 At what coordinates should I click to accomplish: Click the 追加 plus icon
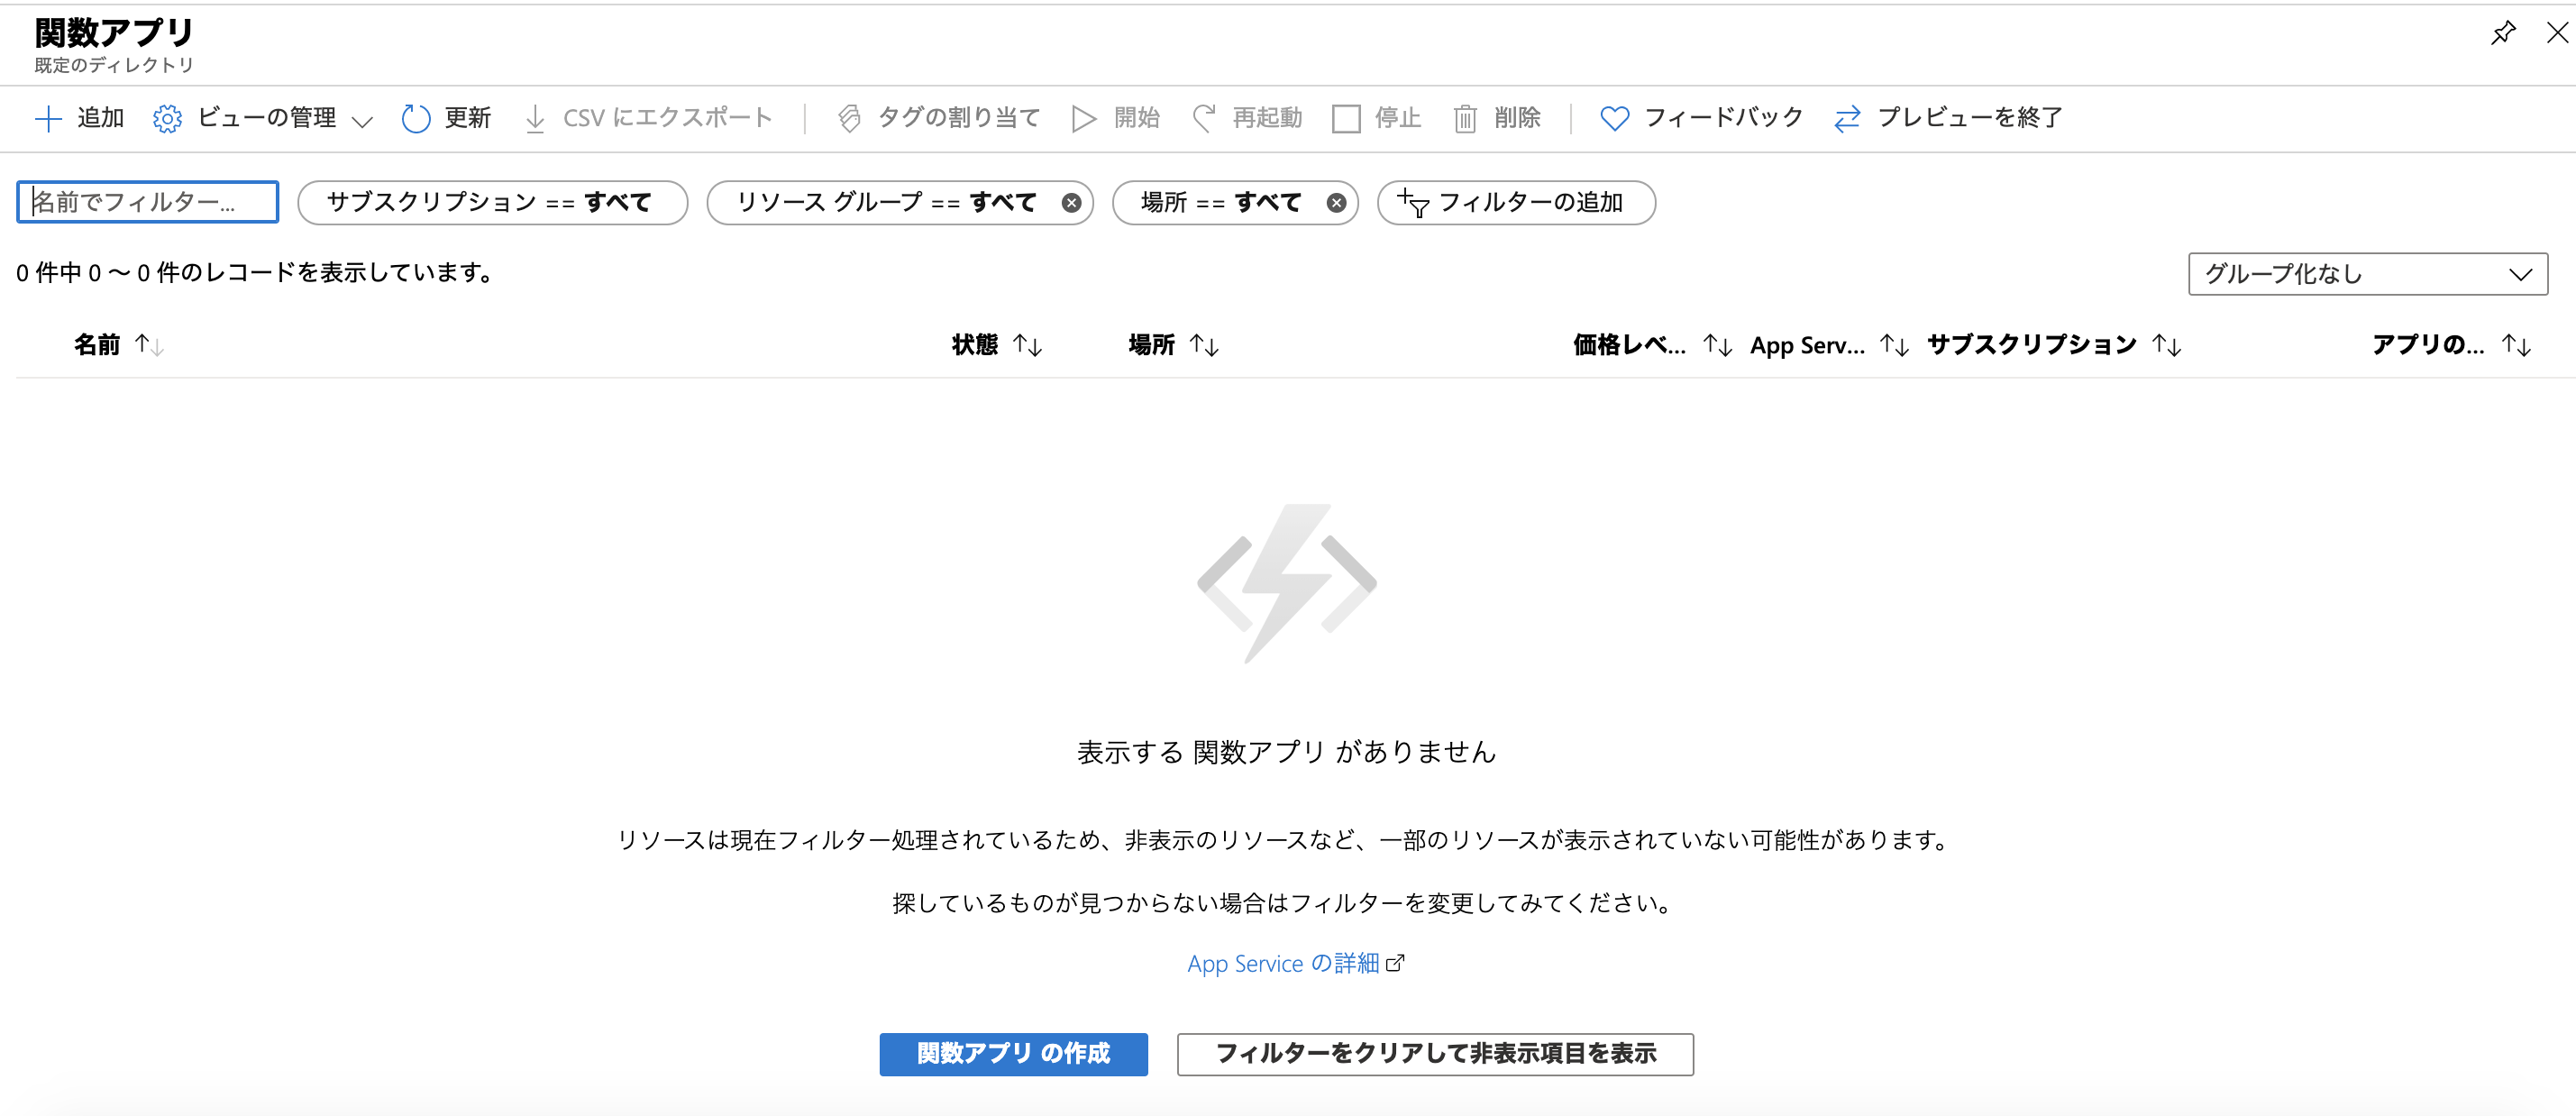[48, 118]
